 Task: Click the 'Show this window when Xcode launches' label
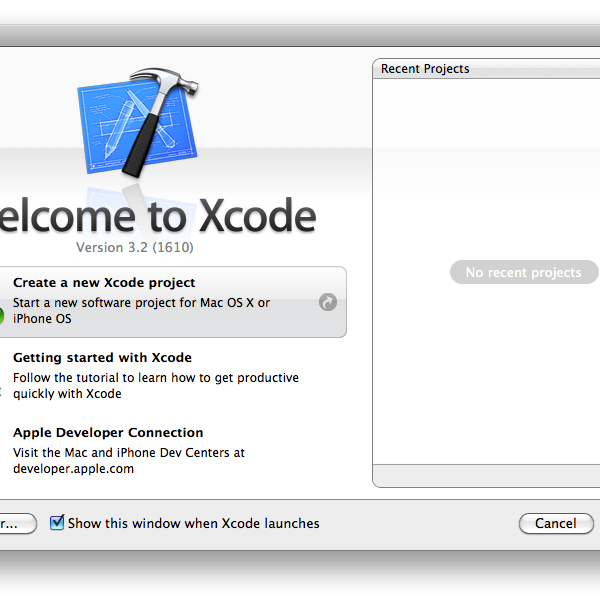193,523
